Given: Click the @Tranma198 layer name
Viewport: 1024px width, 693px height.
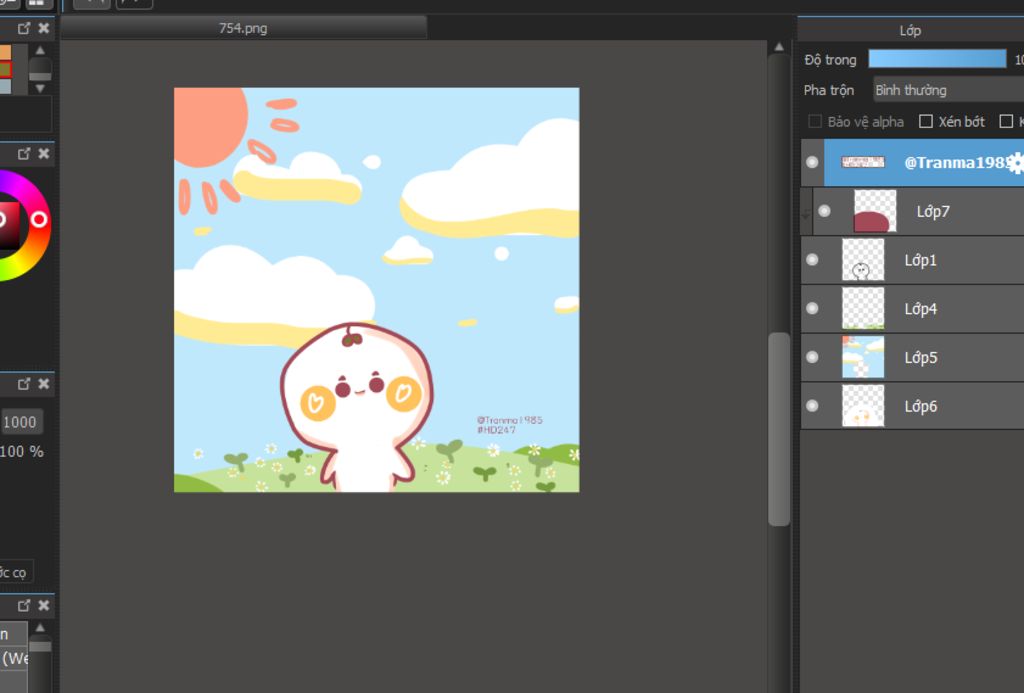Looking at the screenshot, I should click(x=956, y=163).
